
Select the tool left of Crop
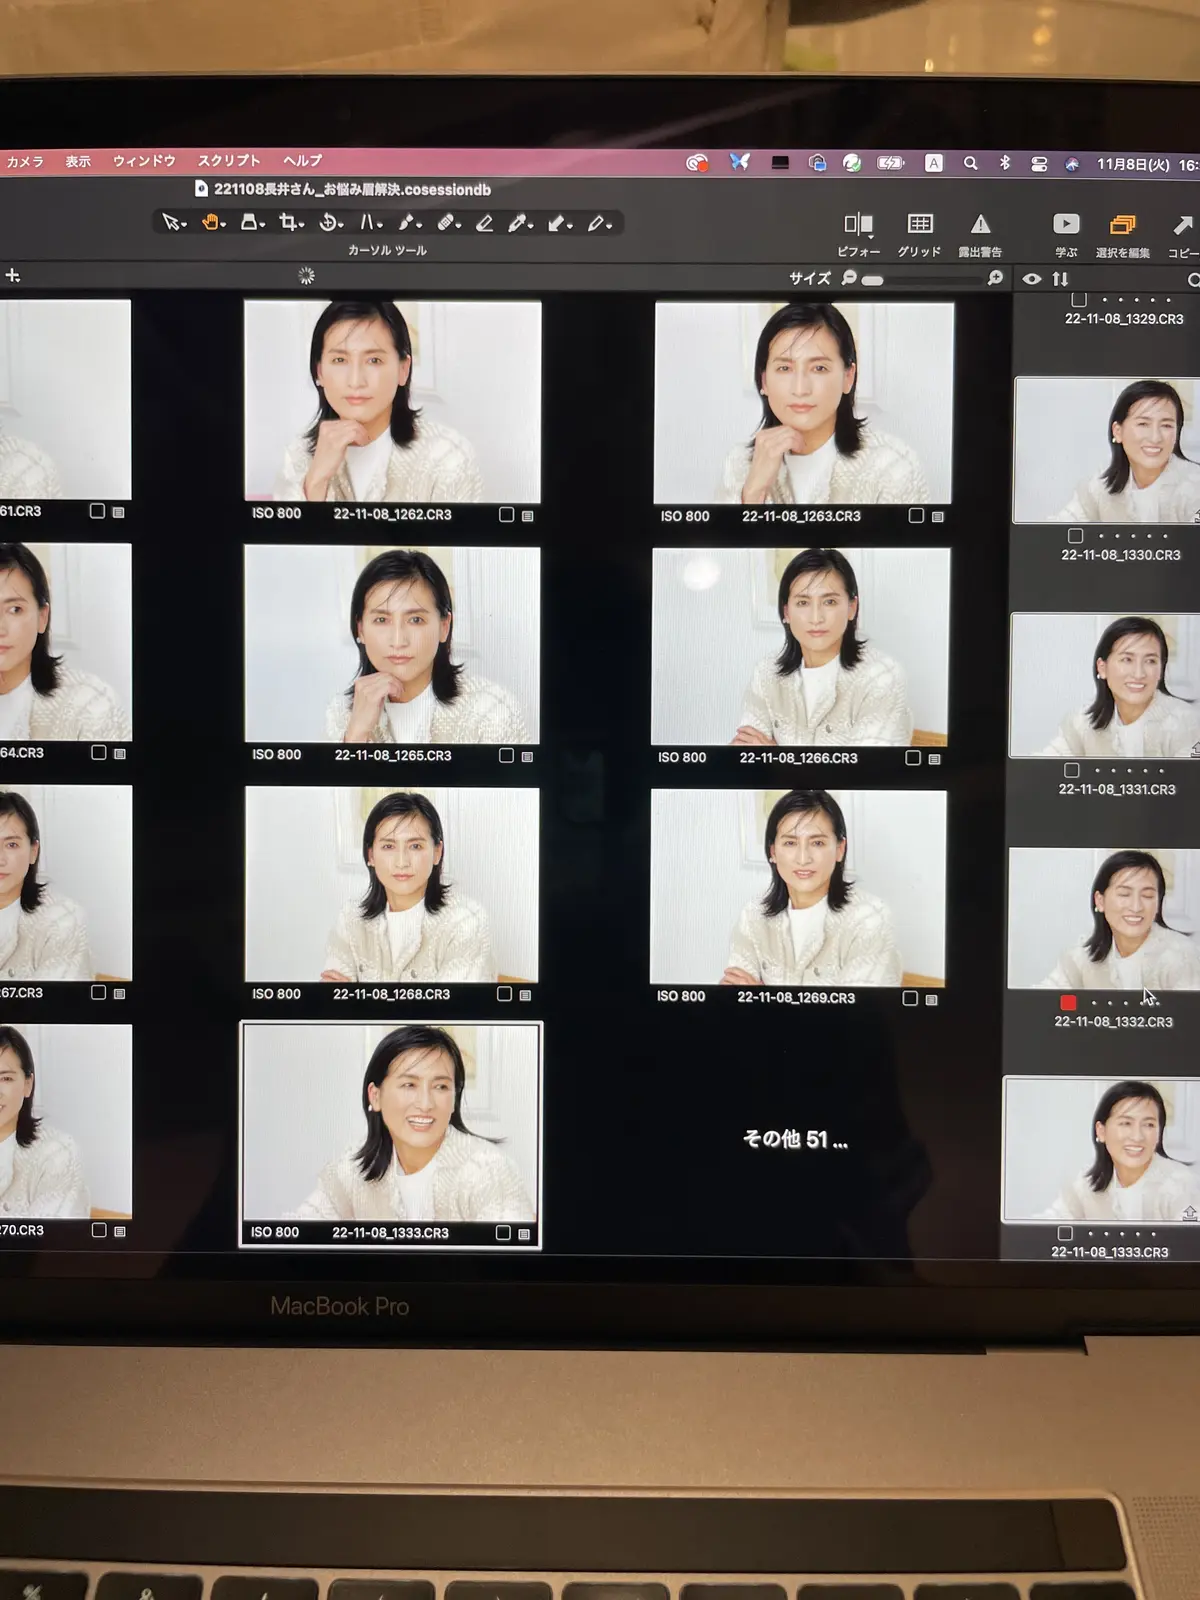[x=251, y=222]
